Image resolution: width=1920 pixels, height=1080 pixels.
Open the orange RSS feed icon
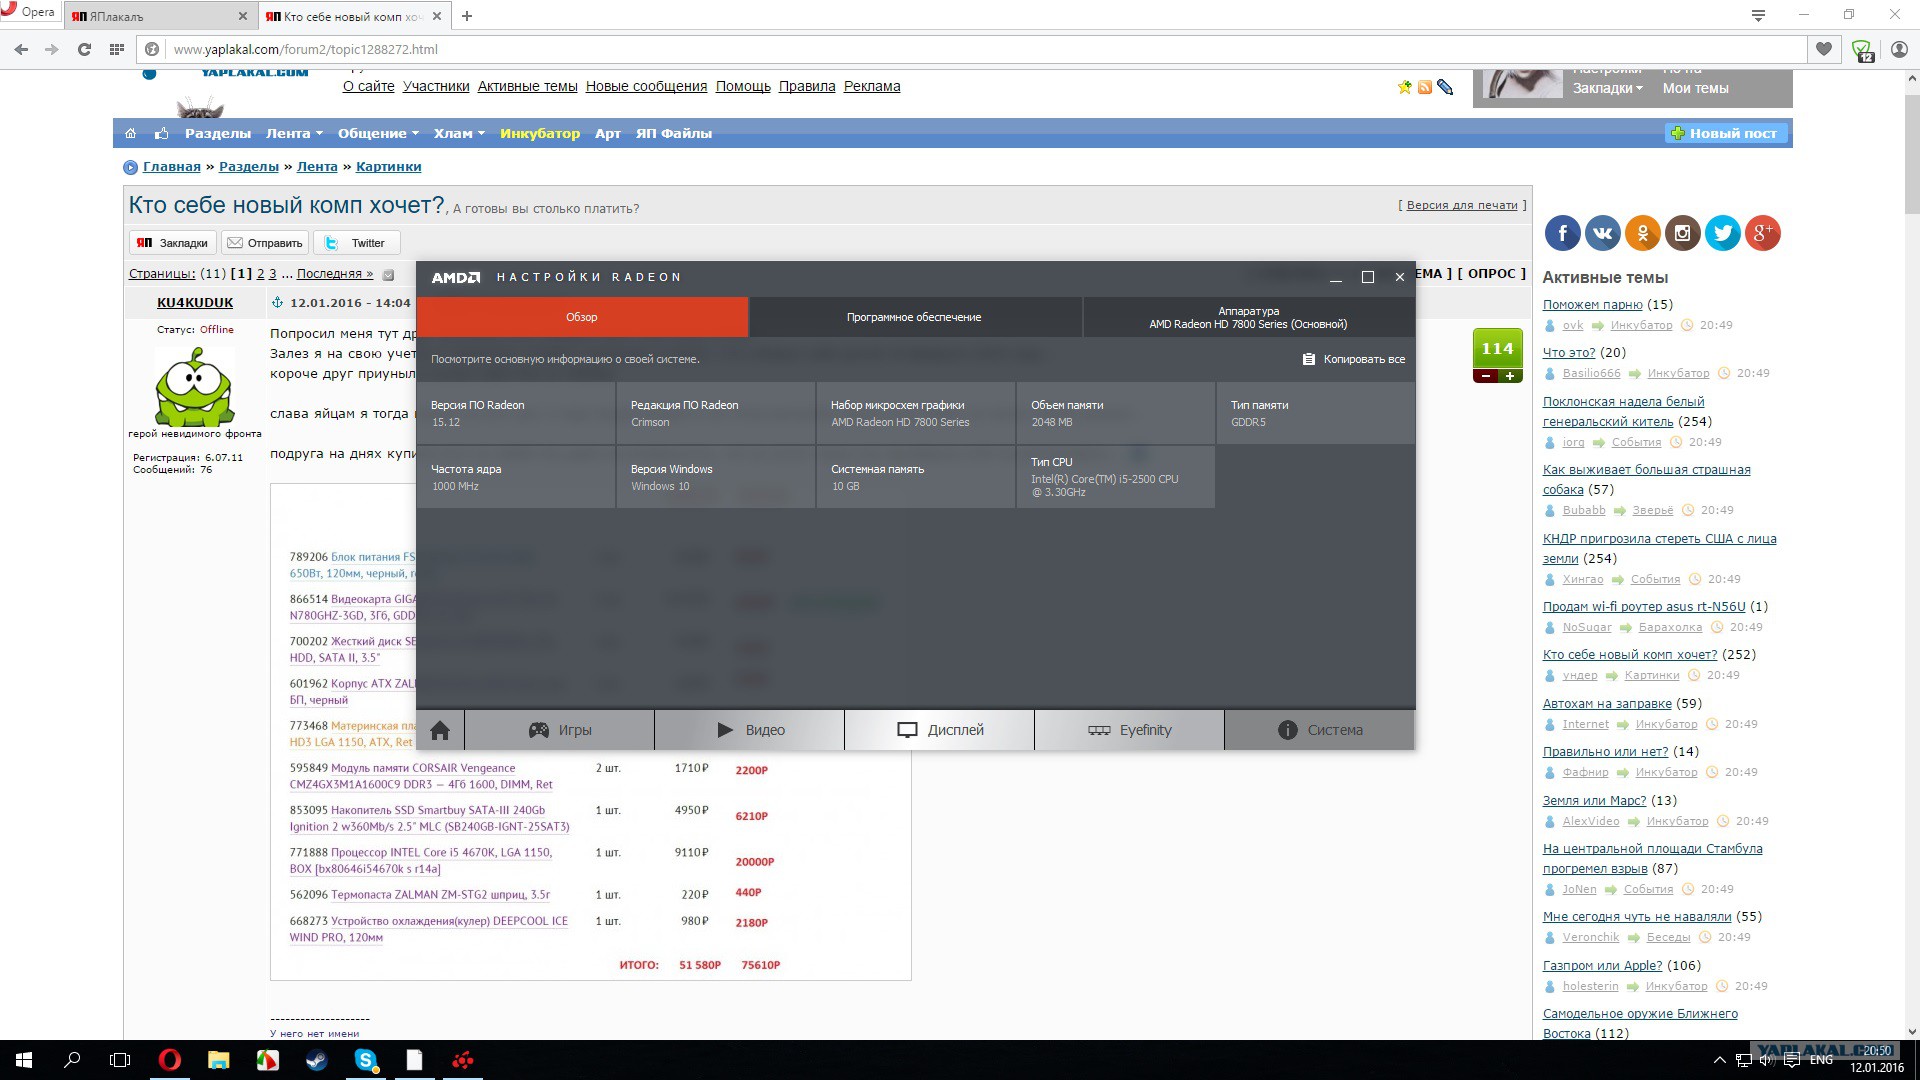(1425, 87)
